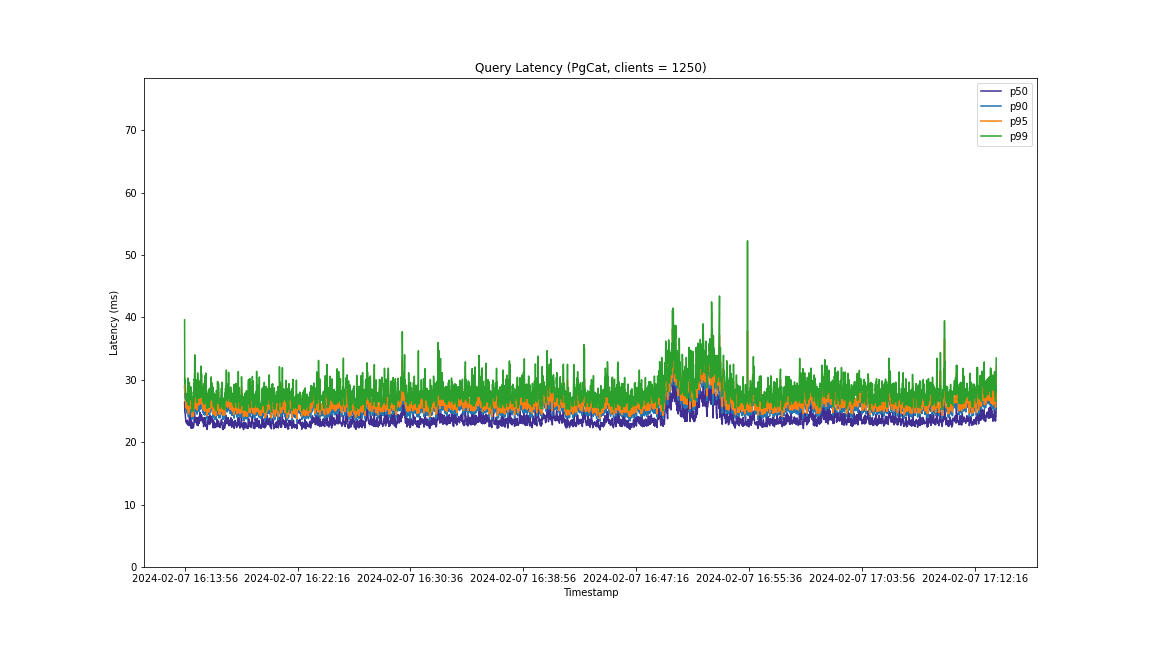Click the p50 legend label
This screenshot has height=648, width=1152.
(1018, 91)
